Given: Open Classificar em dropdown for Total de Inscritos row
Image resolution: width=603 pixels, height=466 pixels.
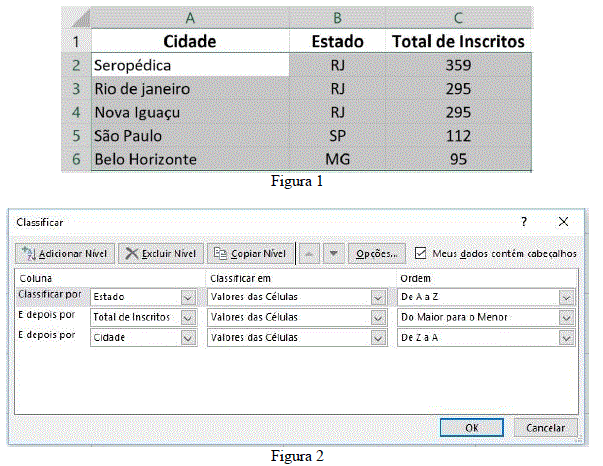Looking at the screenshot, I should [378, 318].
